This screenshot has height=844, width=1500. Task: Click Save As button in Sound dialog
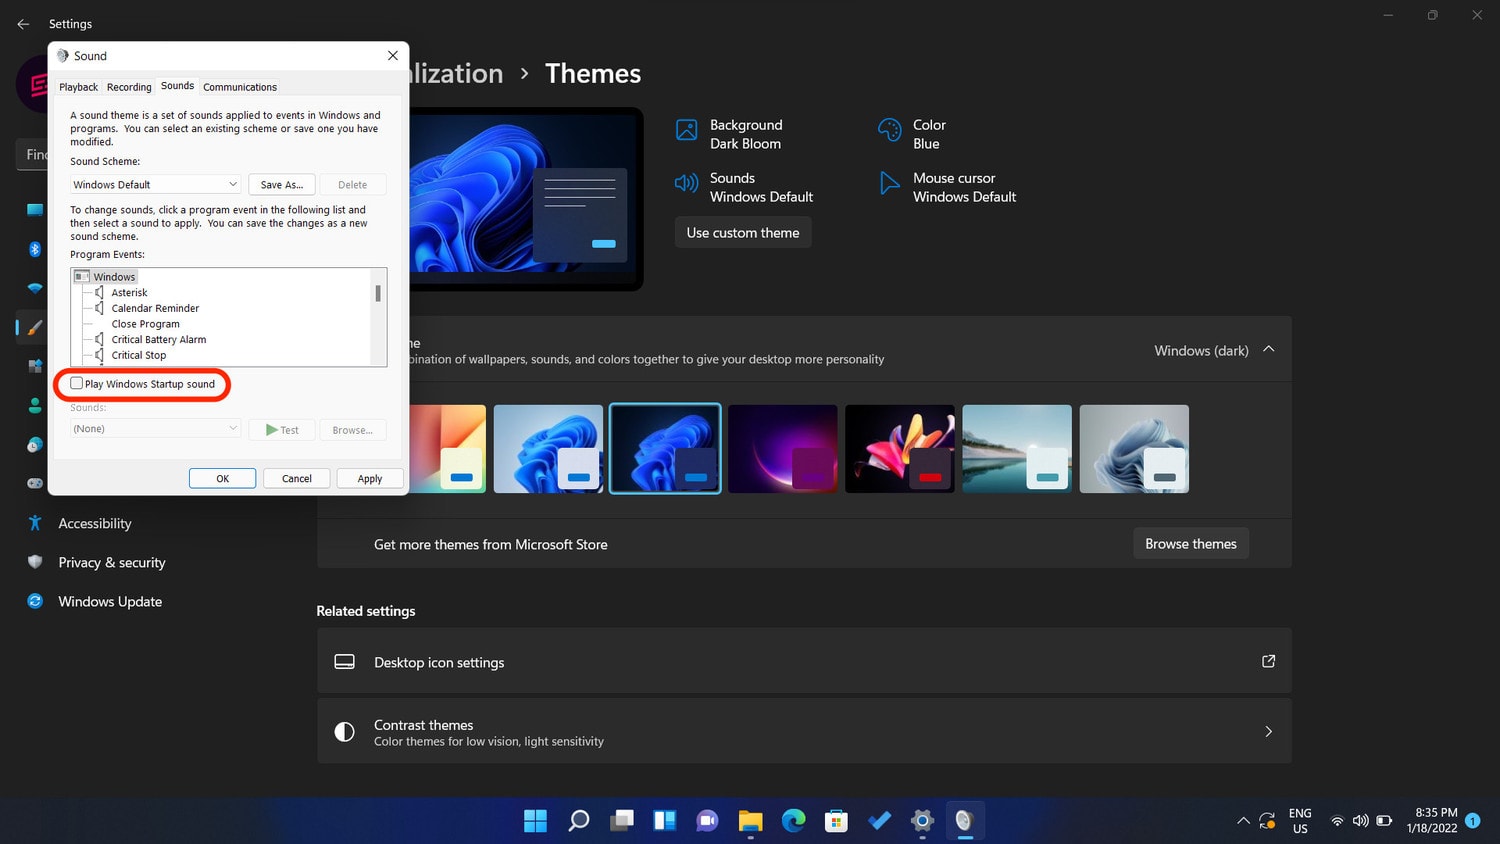[282, 185]
